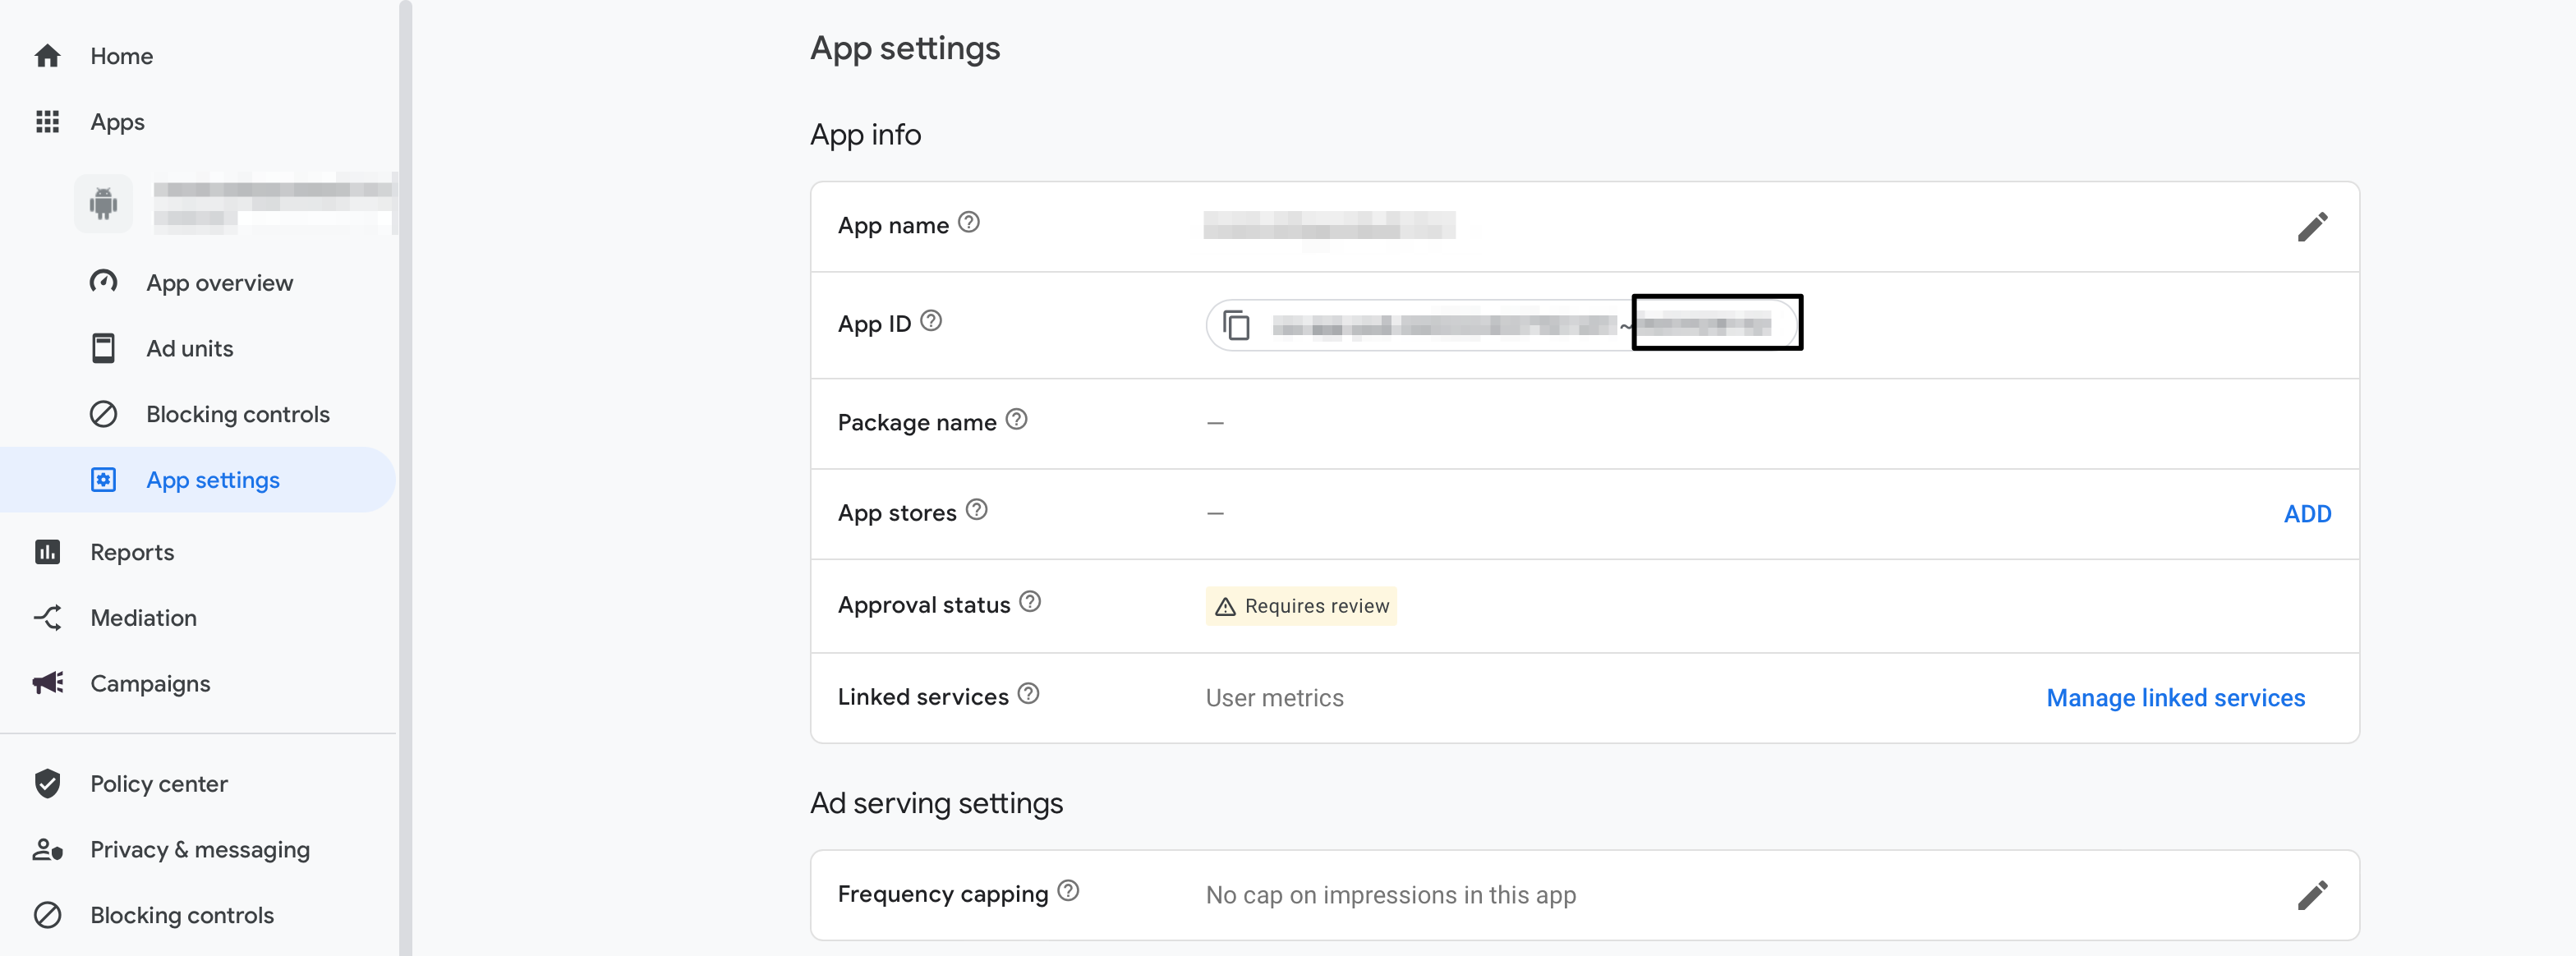
Task: Open help tooltip next to App ID
Action: (930, 321)
